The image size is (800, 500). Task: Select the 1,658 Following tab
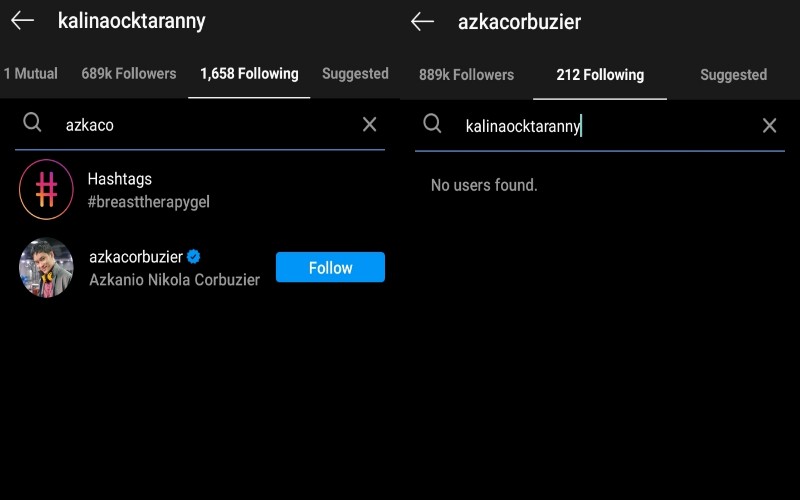pyautogui.click(x=249, y=74)
